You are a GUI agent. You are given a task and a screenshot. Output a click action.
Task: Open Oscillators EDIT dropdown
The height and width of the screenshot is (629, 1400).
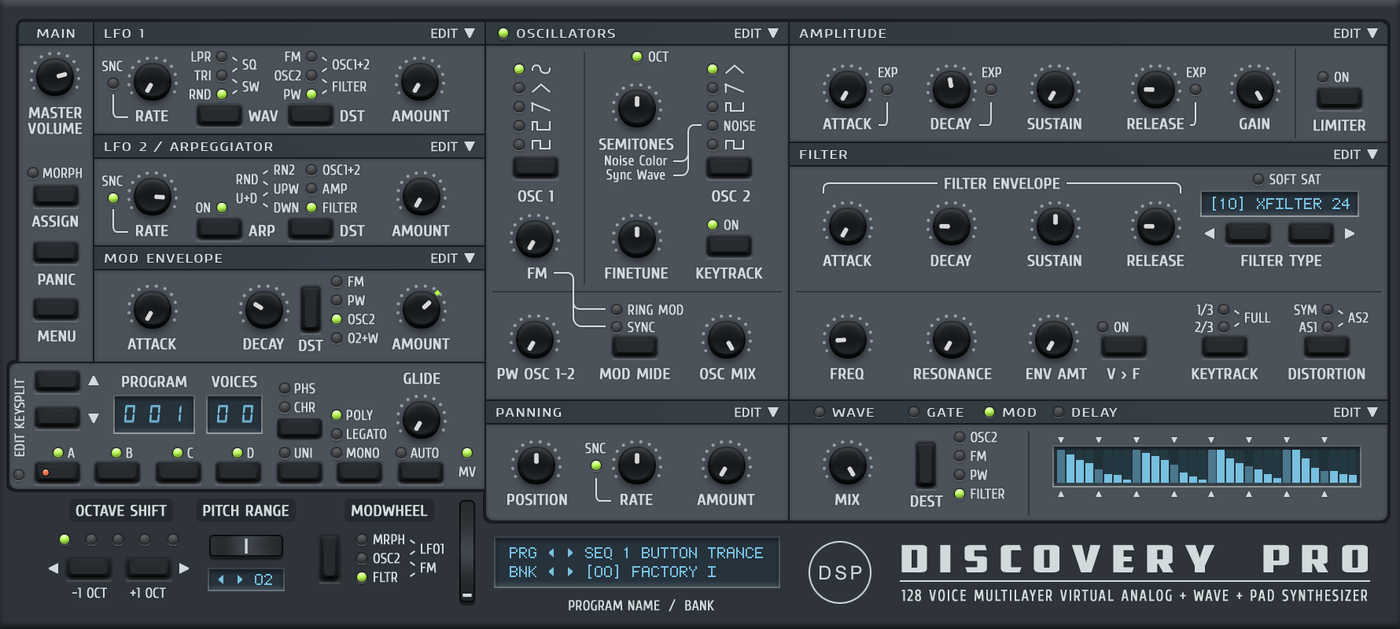(x=756, y=33)
